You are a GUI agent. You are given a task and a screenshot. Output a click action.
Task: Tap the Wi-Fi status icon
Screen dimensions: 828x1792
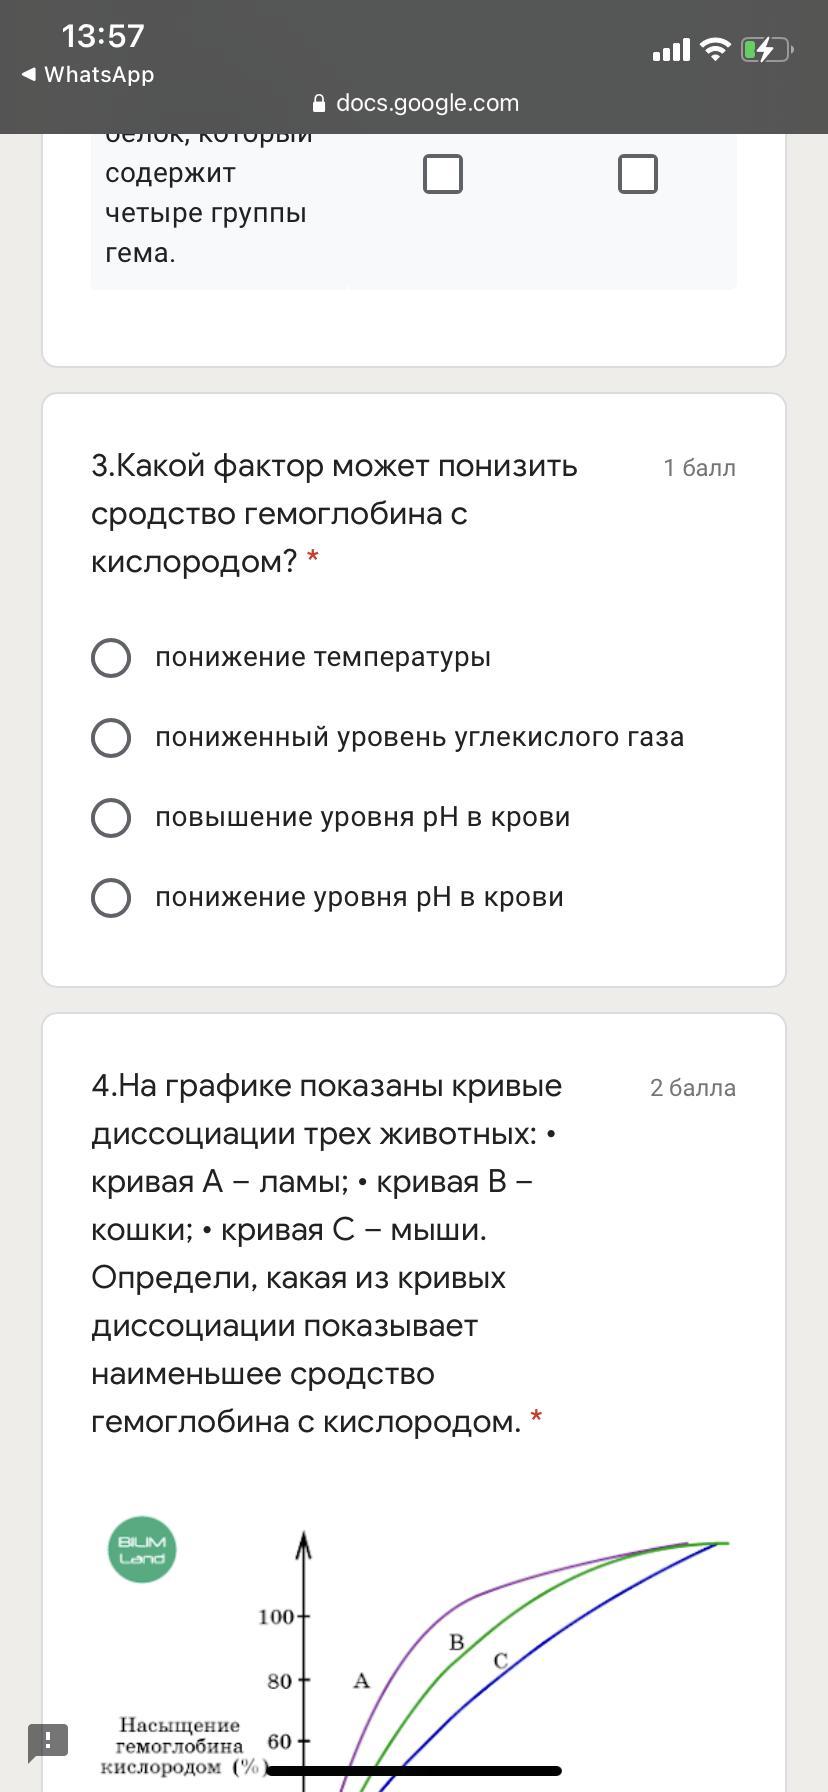715,49
